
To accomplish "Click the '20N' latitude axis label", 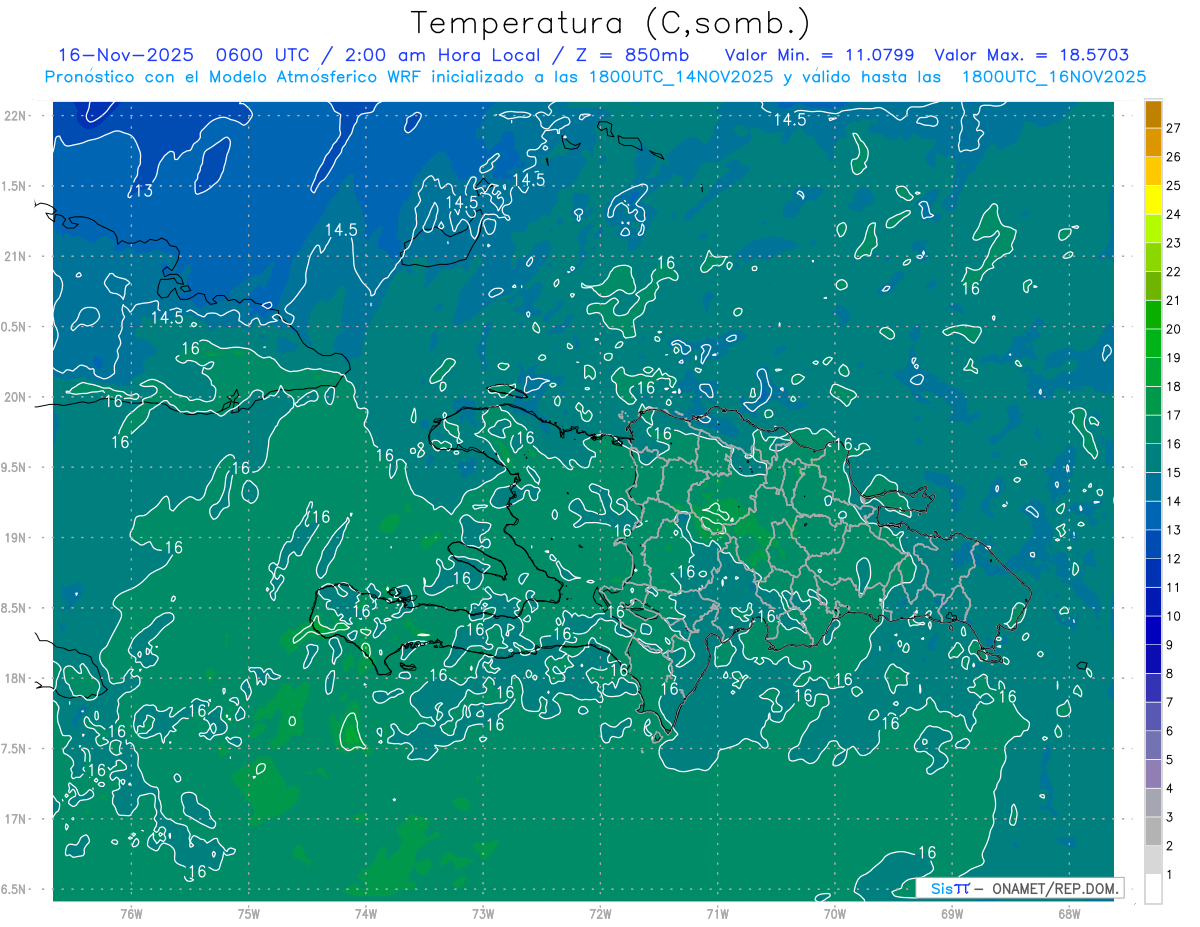I will click(x=16, y=397).
